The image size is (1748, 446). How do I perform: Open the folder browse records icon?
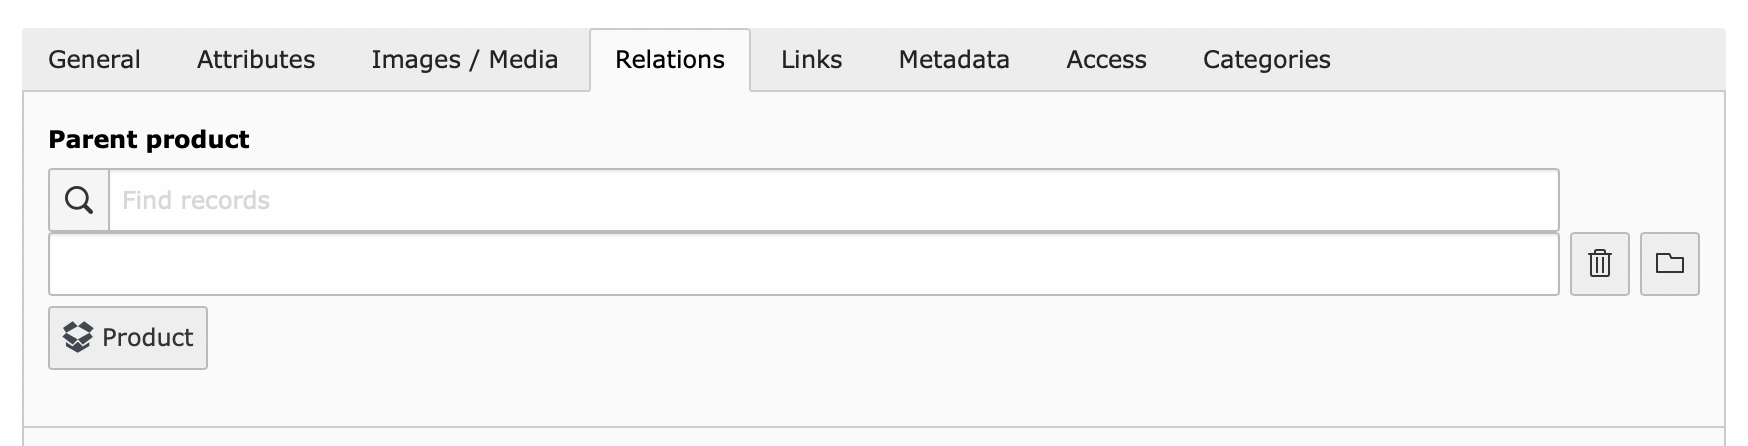tap(1670, 263)
